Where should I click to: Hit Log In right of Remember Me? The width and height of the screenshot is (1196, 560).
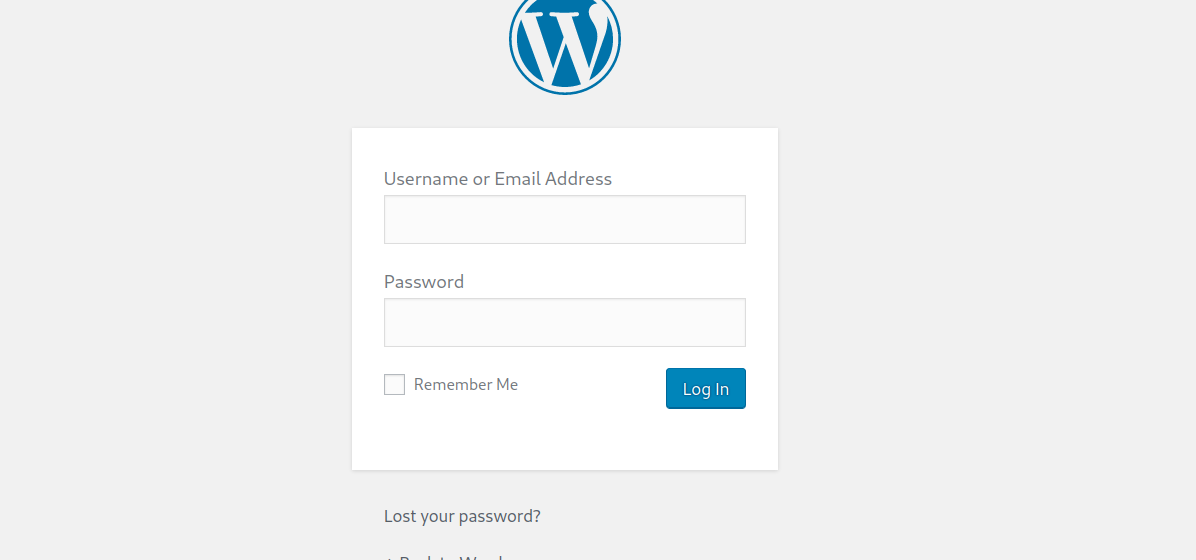coord(705,389)
